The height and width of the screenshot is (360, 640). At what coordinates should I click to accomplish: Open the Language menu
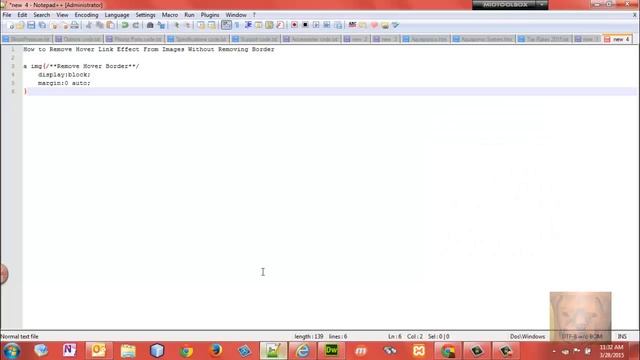[117, 15]
